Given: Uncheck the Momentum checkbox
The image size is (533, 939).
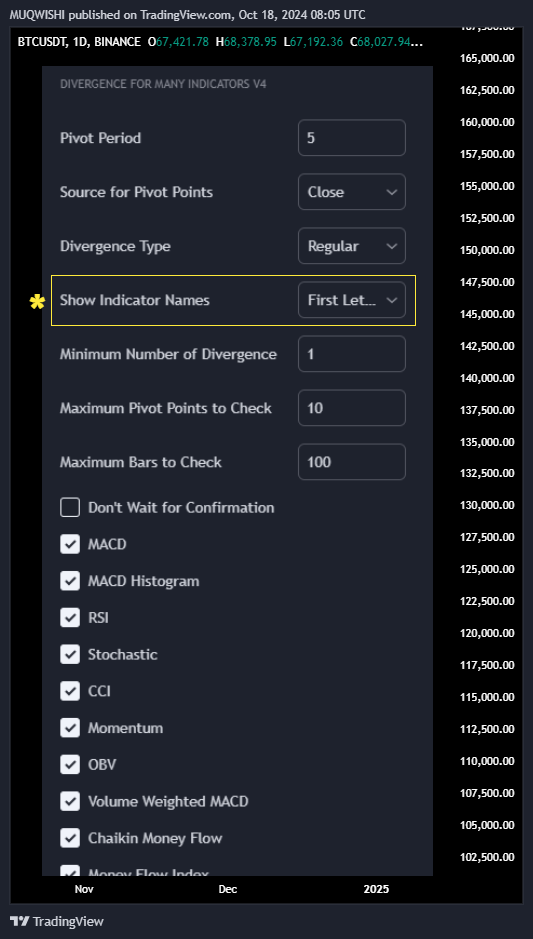Looking at the screenshot, I should 70,728.
